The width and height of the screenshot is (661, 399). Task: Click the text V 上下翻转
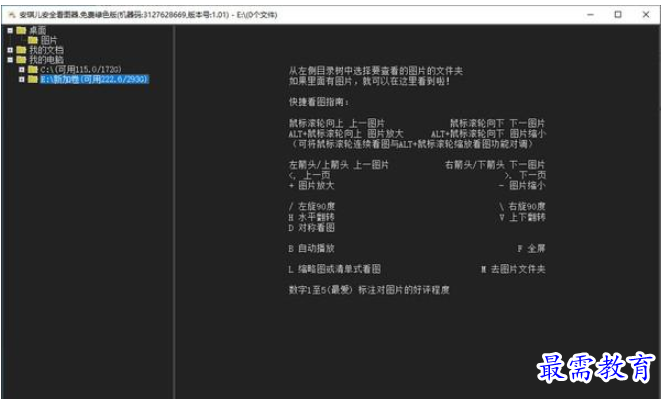(522, 217)
